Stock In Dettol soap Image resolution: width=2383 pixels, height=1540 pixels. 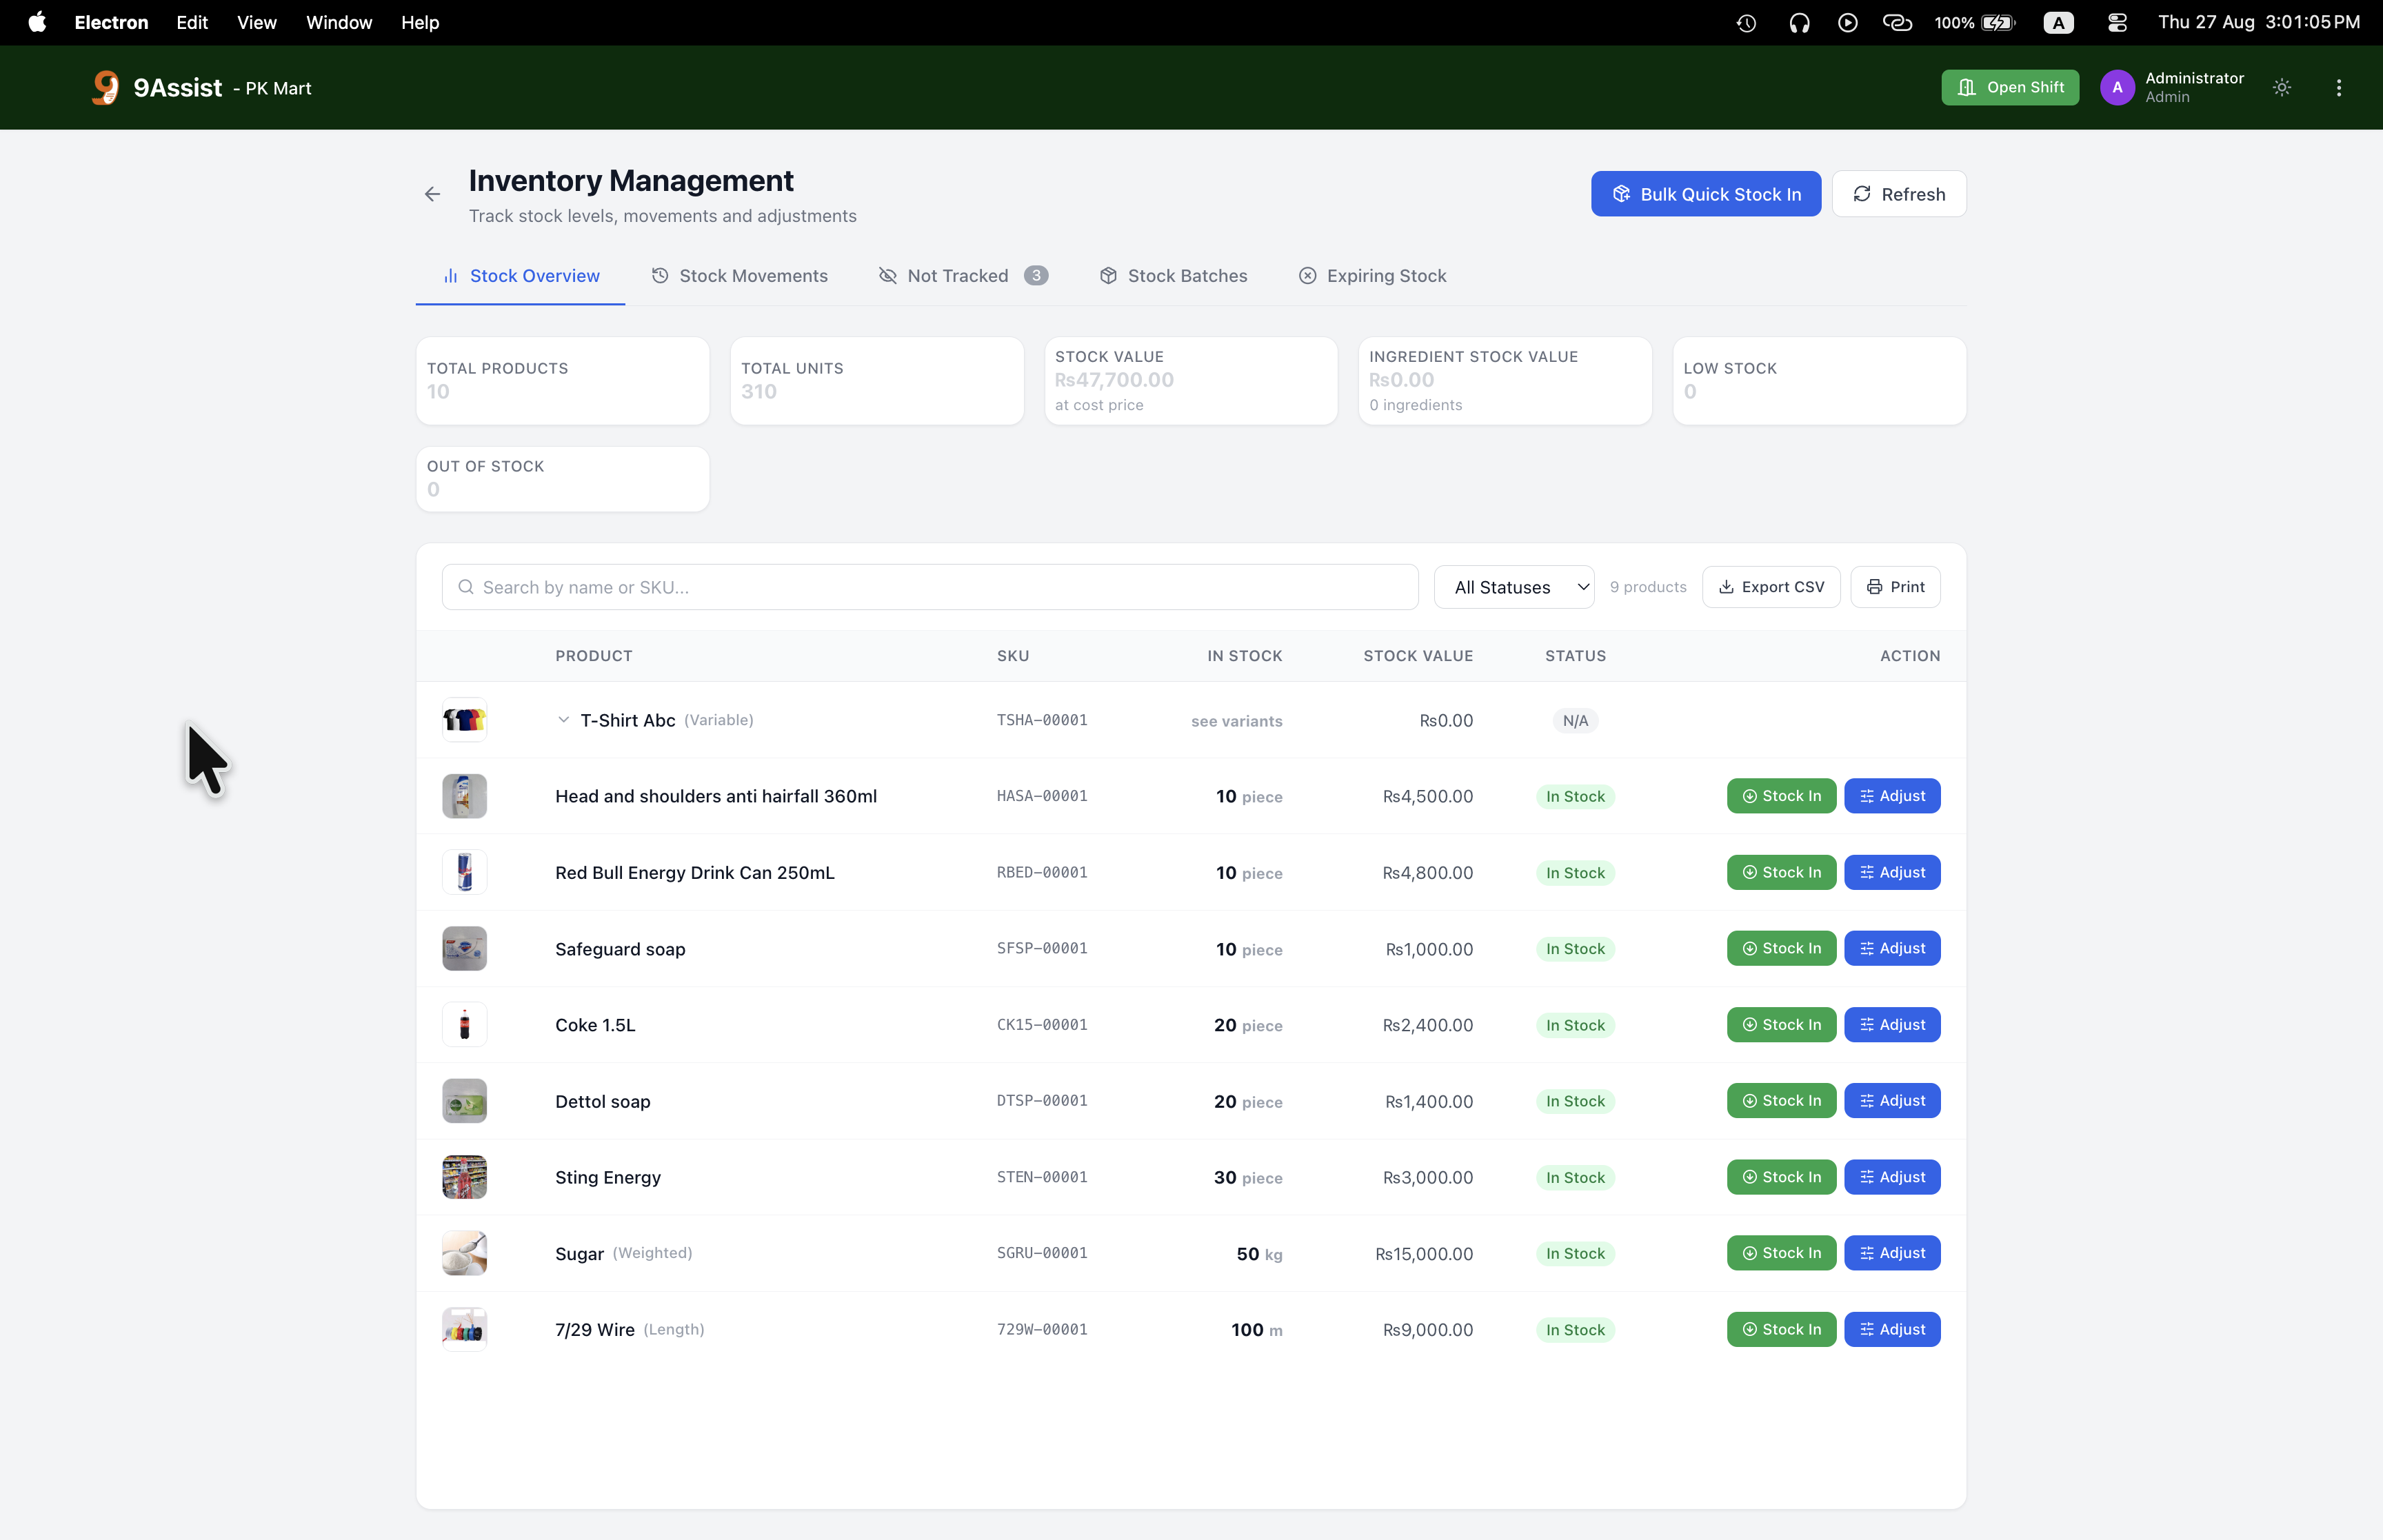click(1781, 1101)
